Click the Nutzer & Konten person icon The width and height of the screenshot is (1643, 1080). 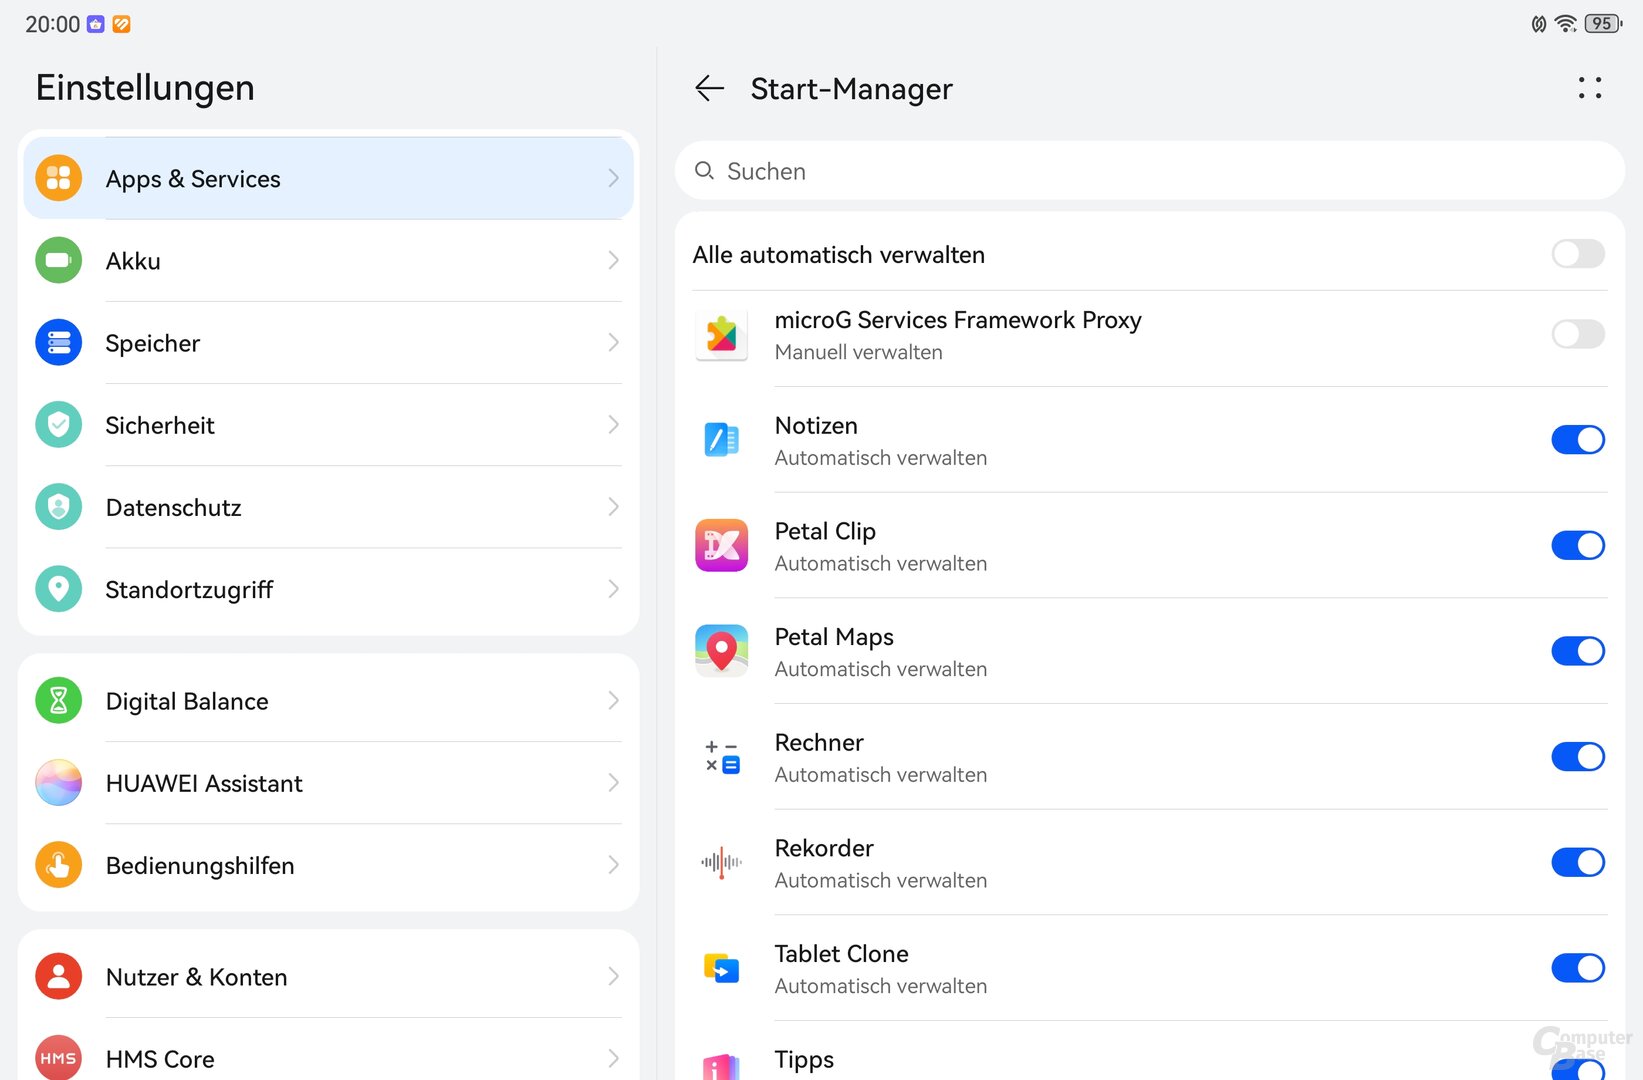click(58, 977)
